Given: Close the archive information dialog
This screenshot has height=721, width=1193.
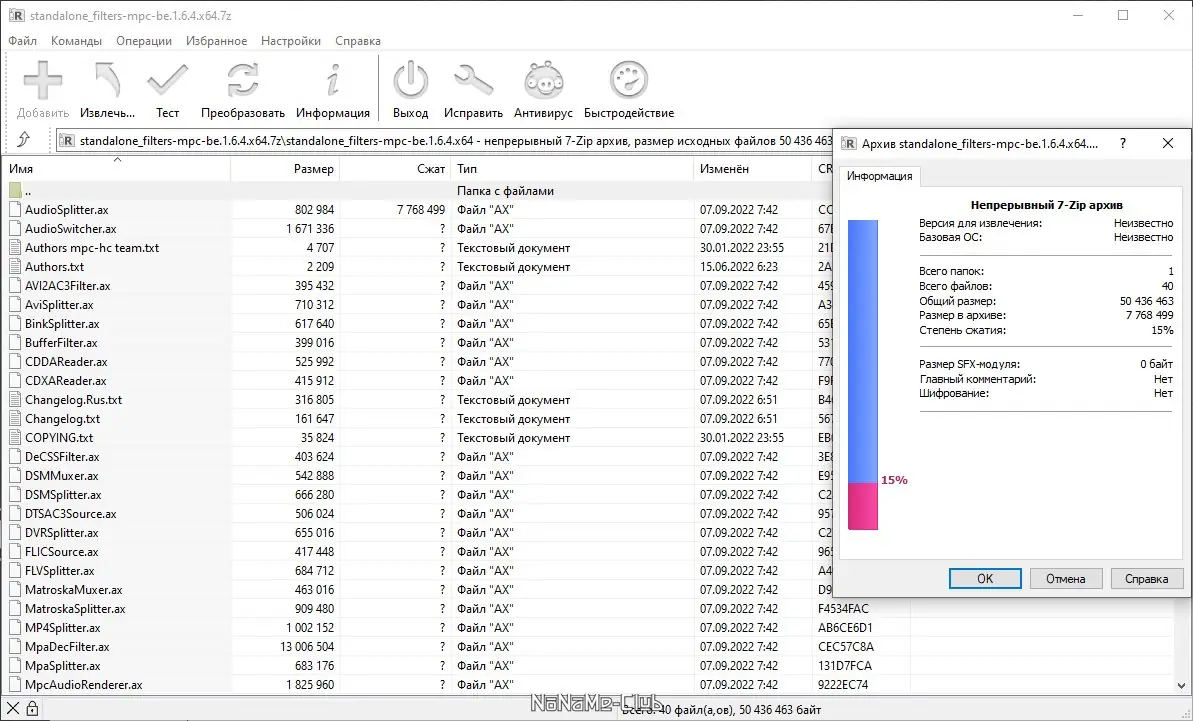Looking at the screenshot, I should click(1168, 143).
